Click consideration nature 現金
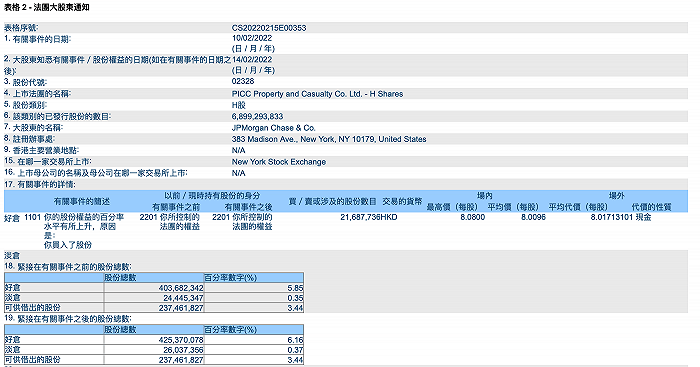The image size is (700, 367). tap(643, 217)
